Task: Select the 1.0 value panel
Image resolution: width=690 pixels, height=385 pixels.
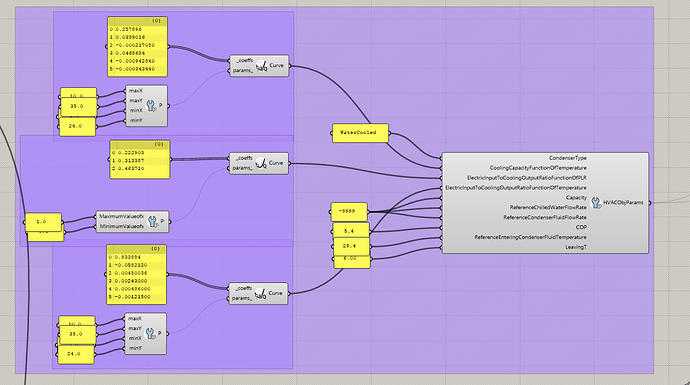Action: click(43, 222)
